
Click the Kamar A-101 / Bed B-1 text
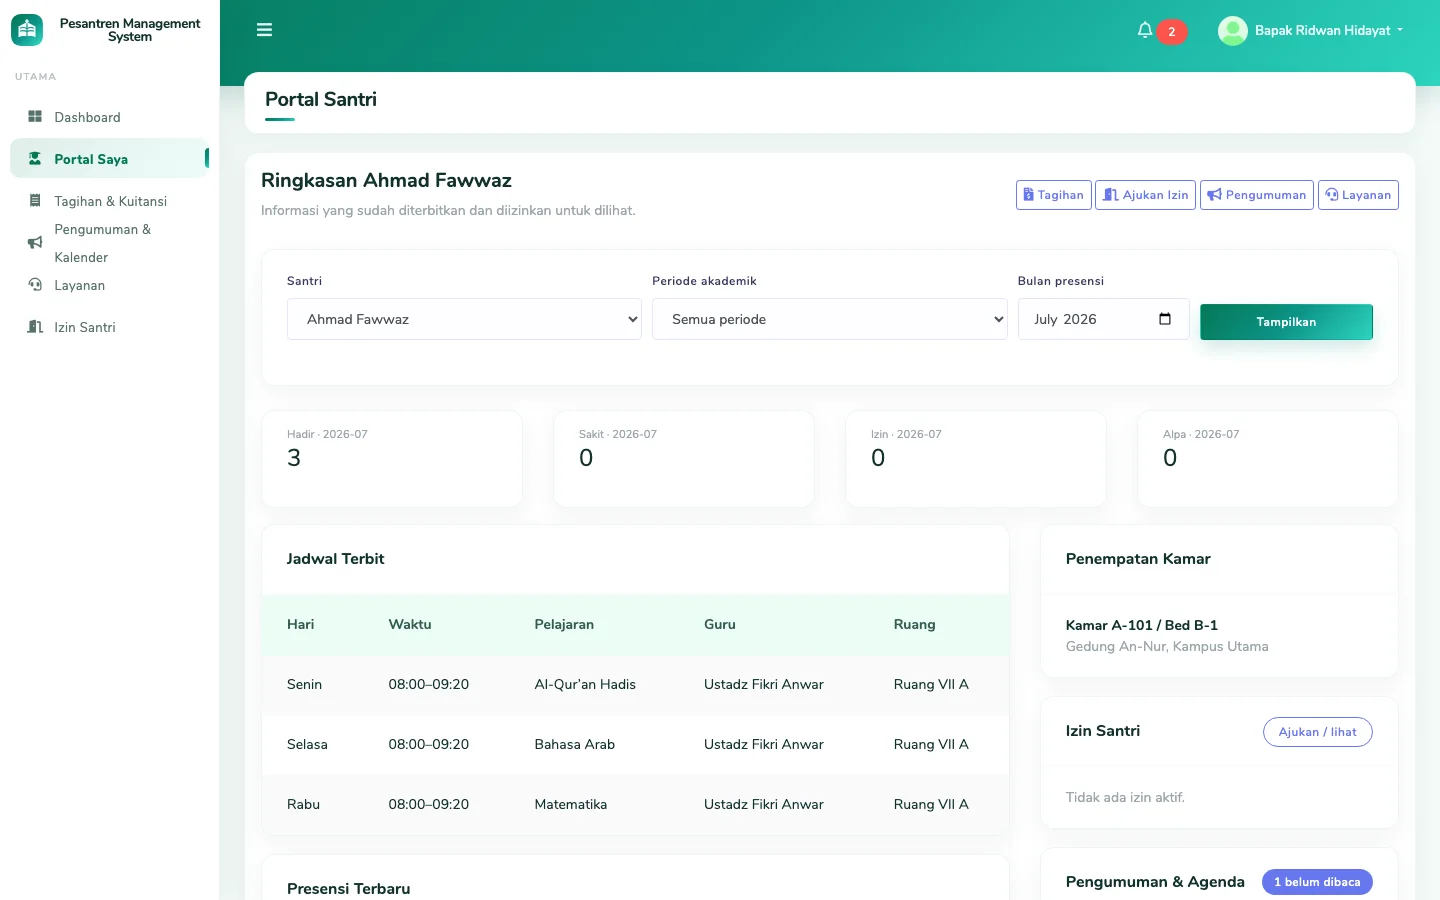click(x=1142, y=625)
